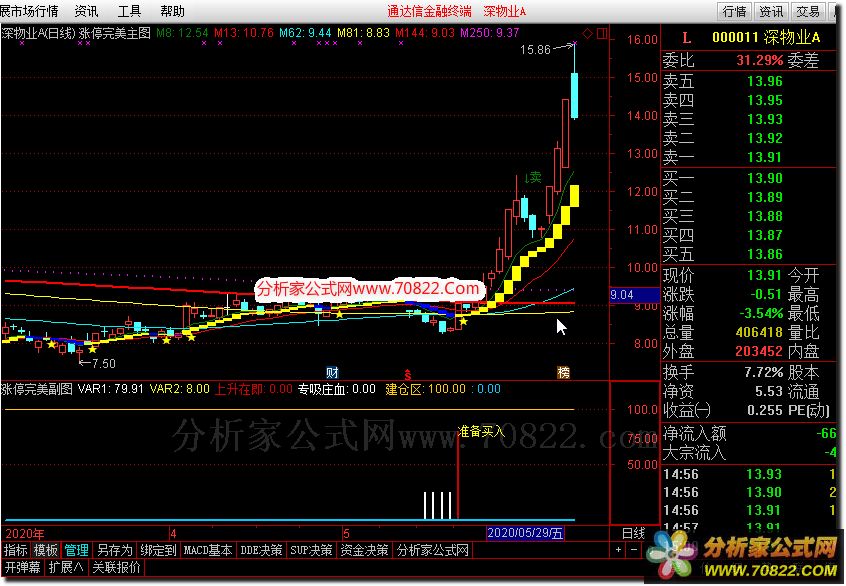
Task: Click the diamond icon above the chart
Action: coord(588,33)
